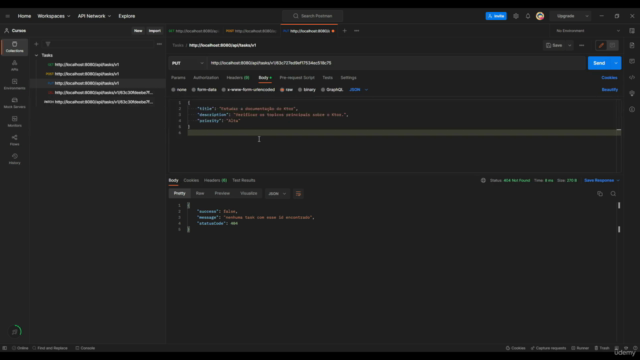Screen dimensions: 640x360
Task: Open the Flows sidebar panel
Action: point(14,140)
